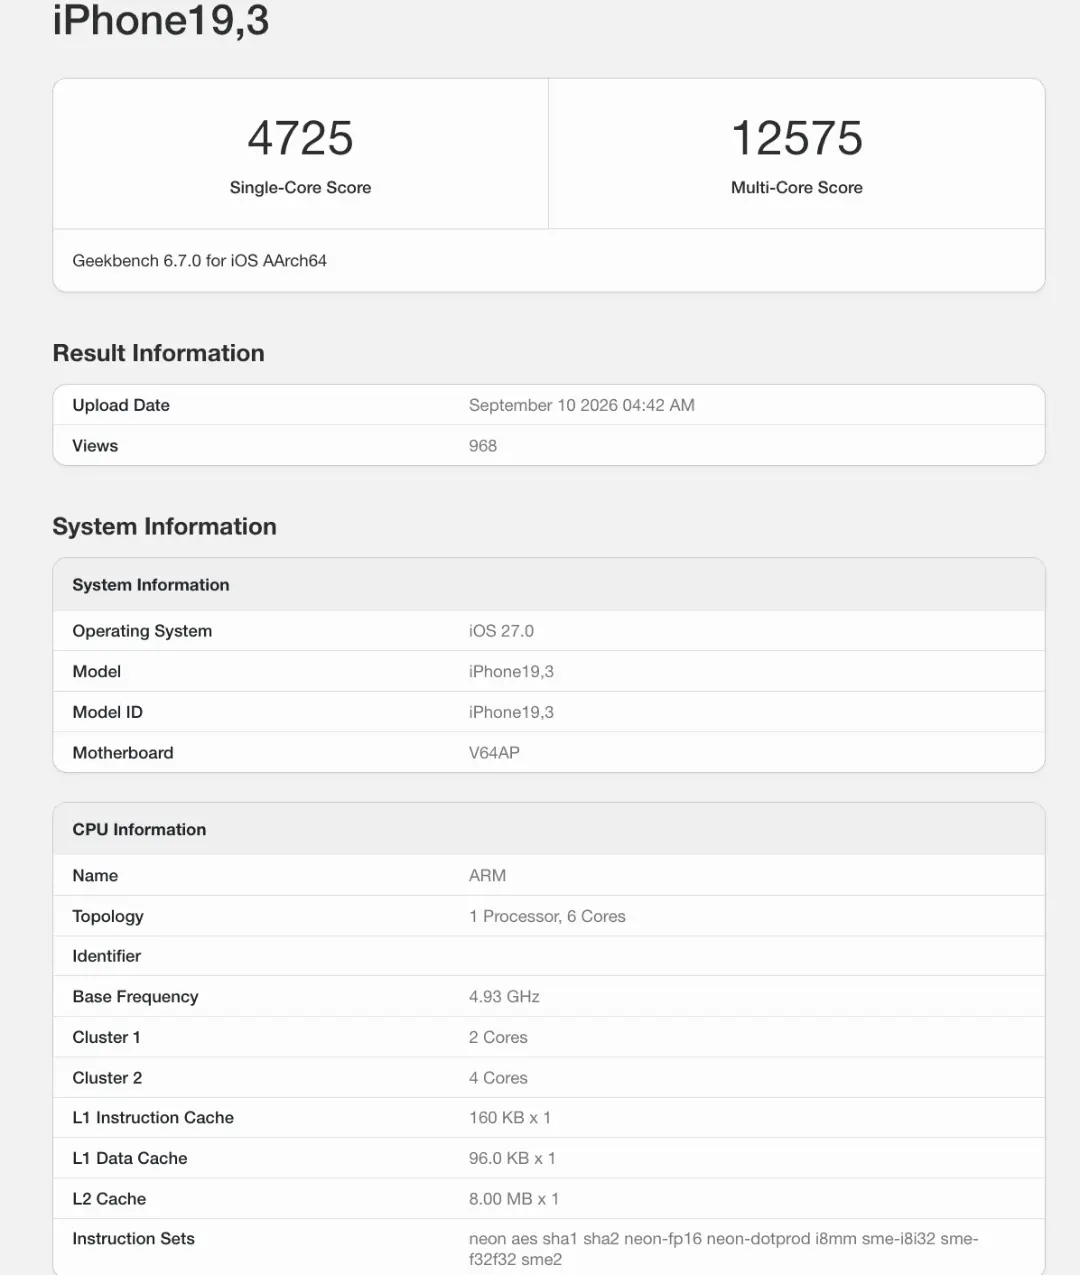Click the Motherboard label
Image resolution: width=1080 pixels, height=1275 pixels.
tap(122, 753)
